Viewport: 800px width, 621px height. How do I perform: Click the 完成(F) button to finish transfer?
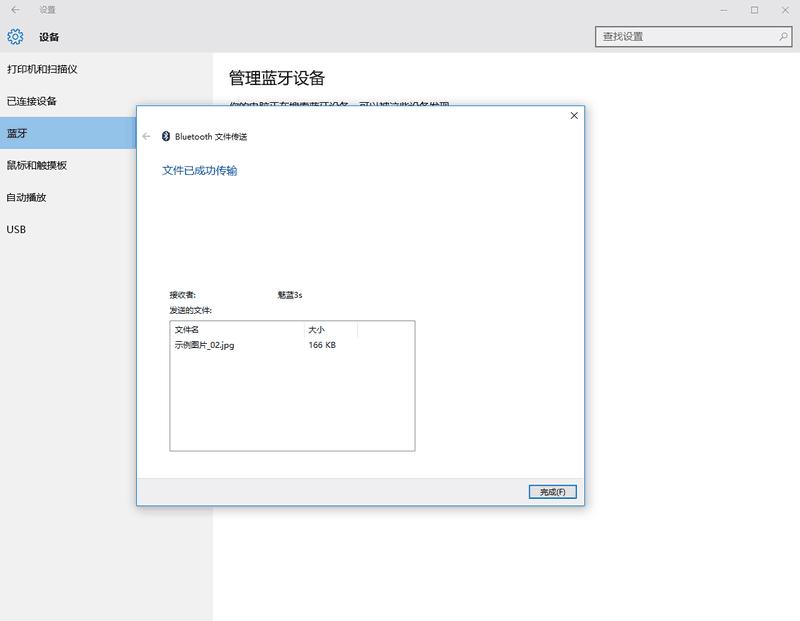coord(552,491)
